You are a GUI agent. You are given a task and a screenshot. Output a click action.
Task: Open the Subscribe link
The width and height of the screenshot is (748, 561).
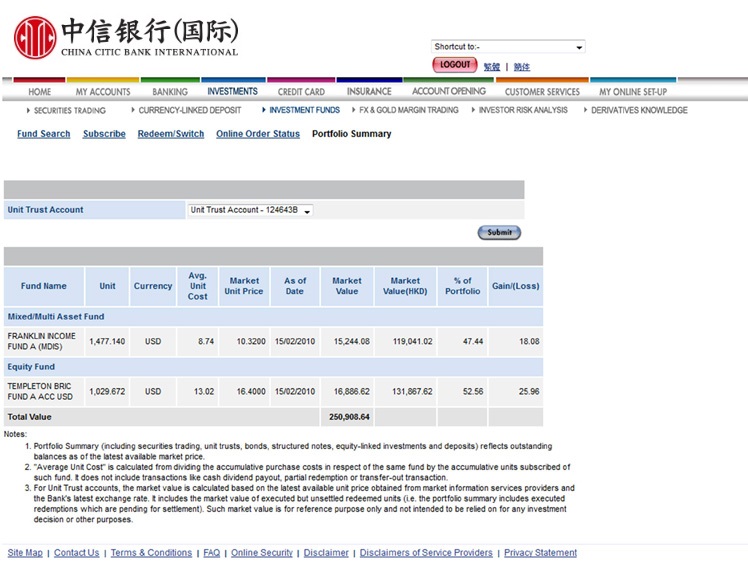tap(104, 134)
